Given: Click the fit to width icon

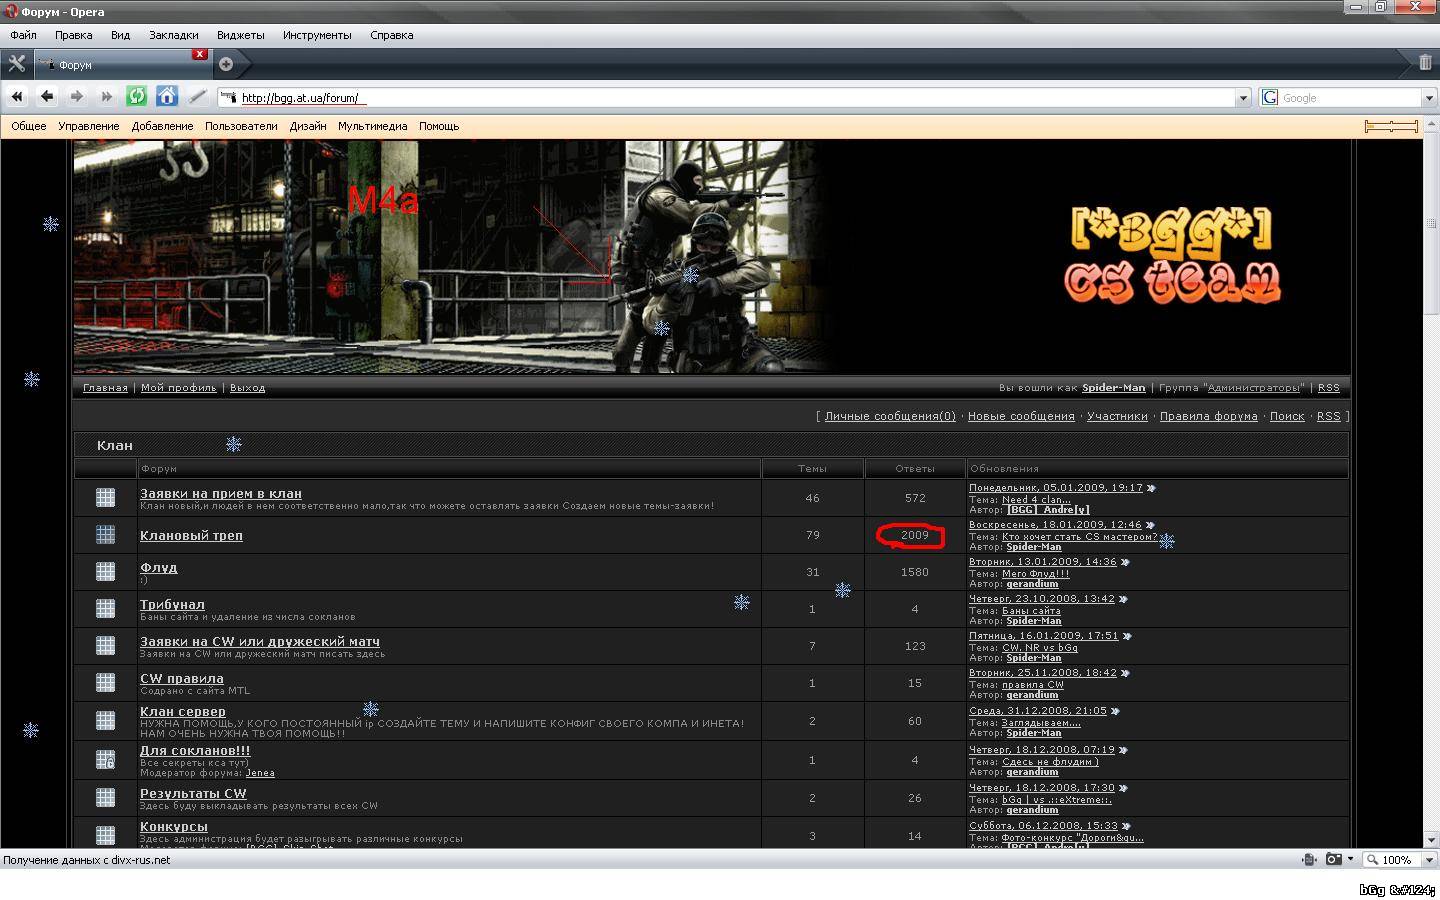Looking at the screenshot, I should 1309,859.
